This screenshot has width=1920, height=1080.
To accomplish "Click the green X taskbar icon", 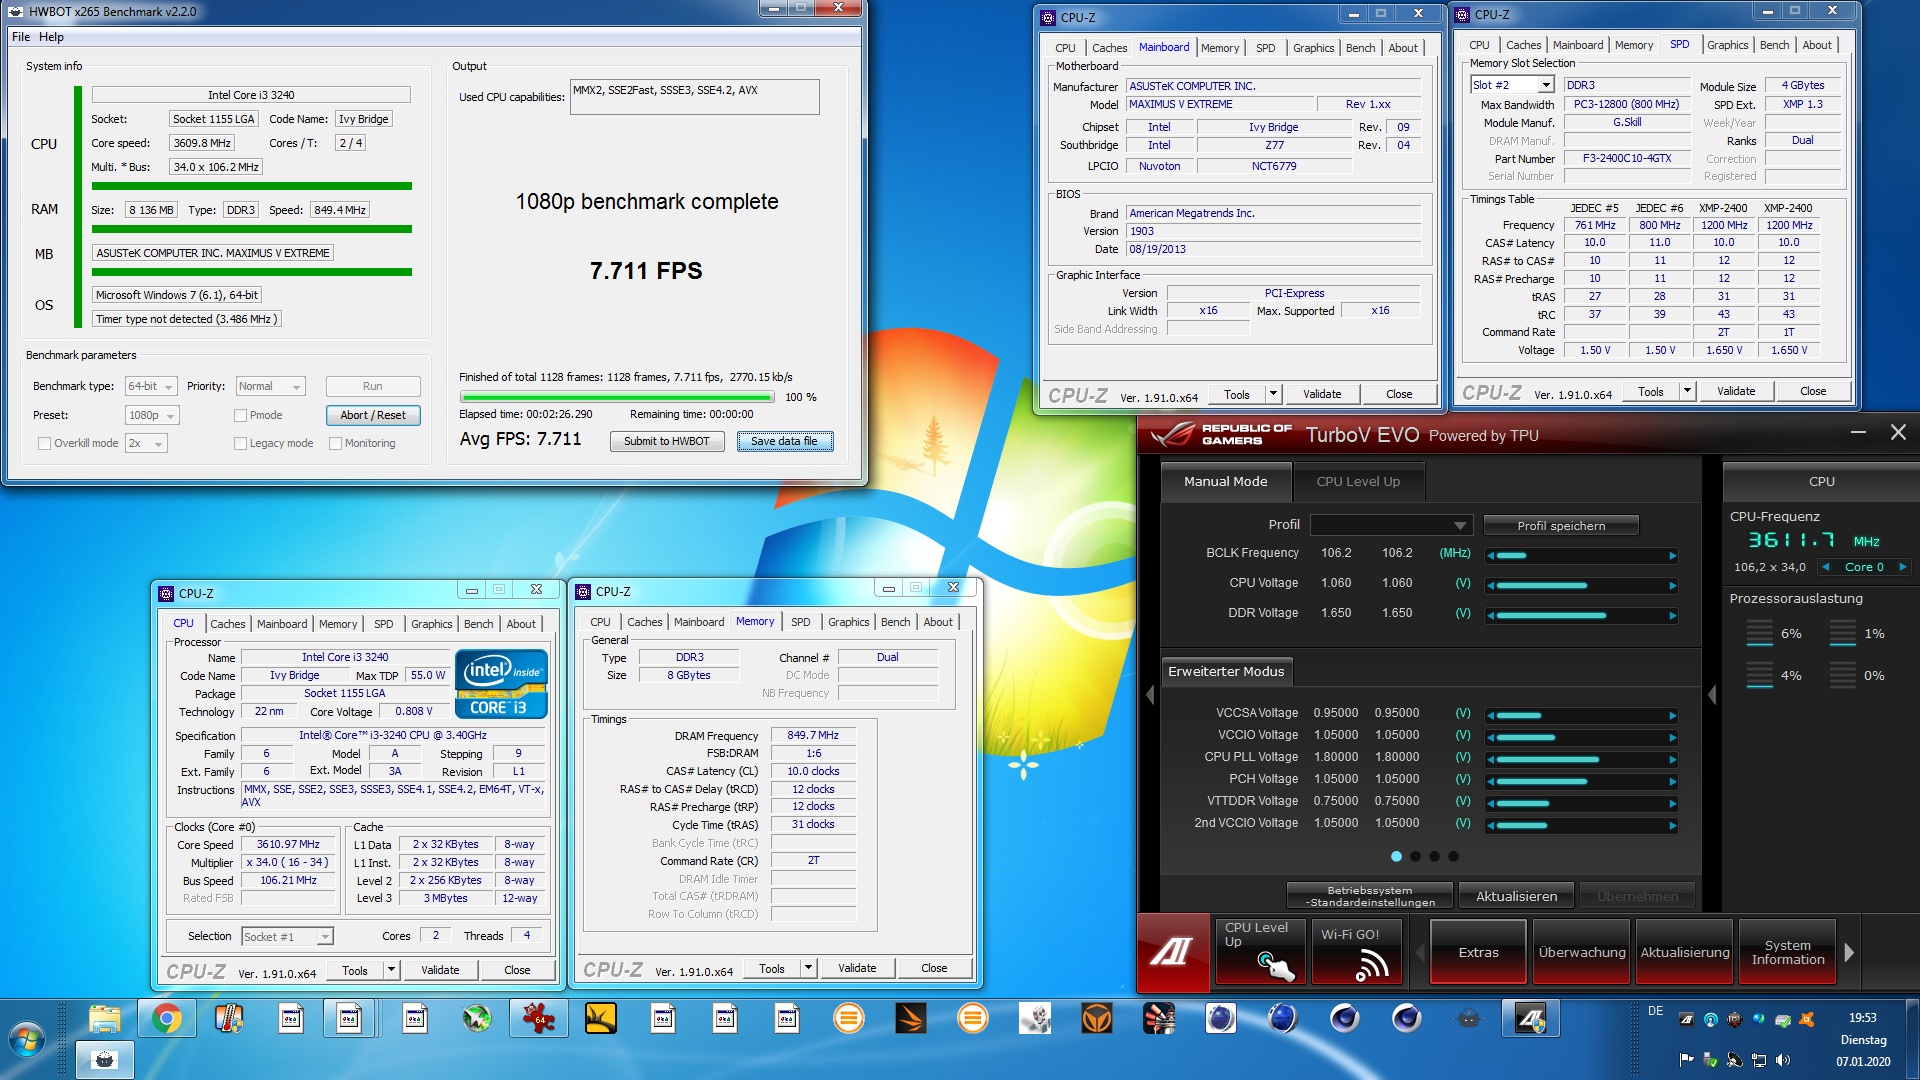I will 477,1019.
